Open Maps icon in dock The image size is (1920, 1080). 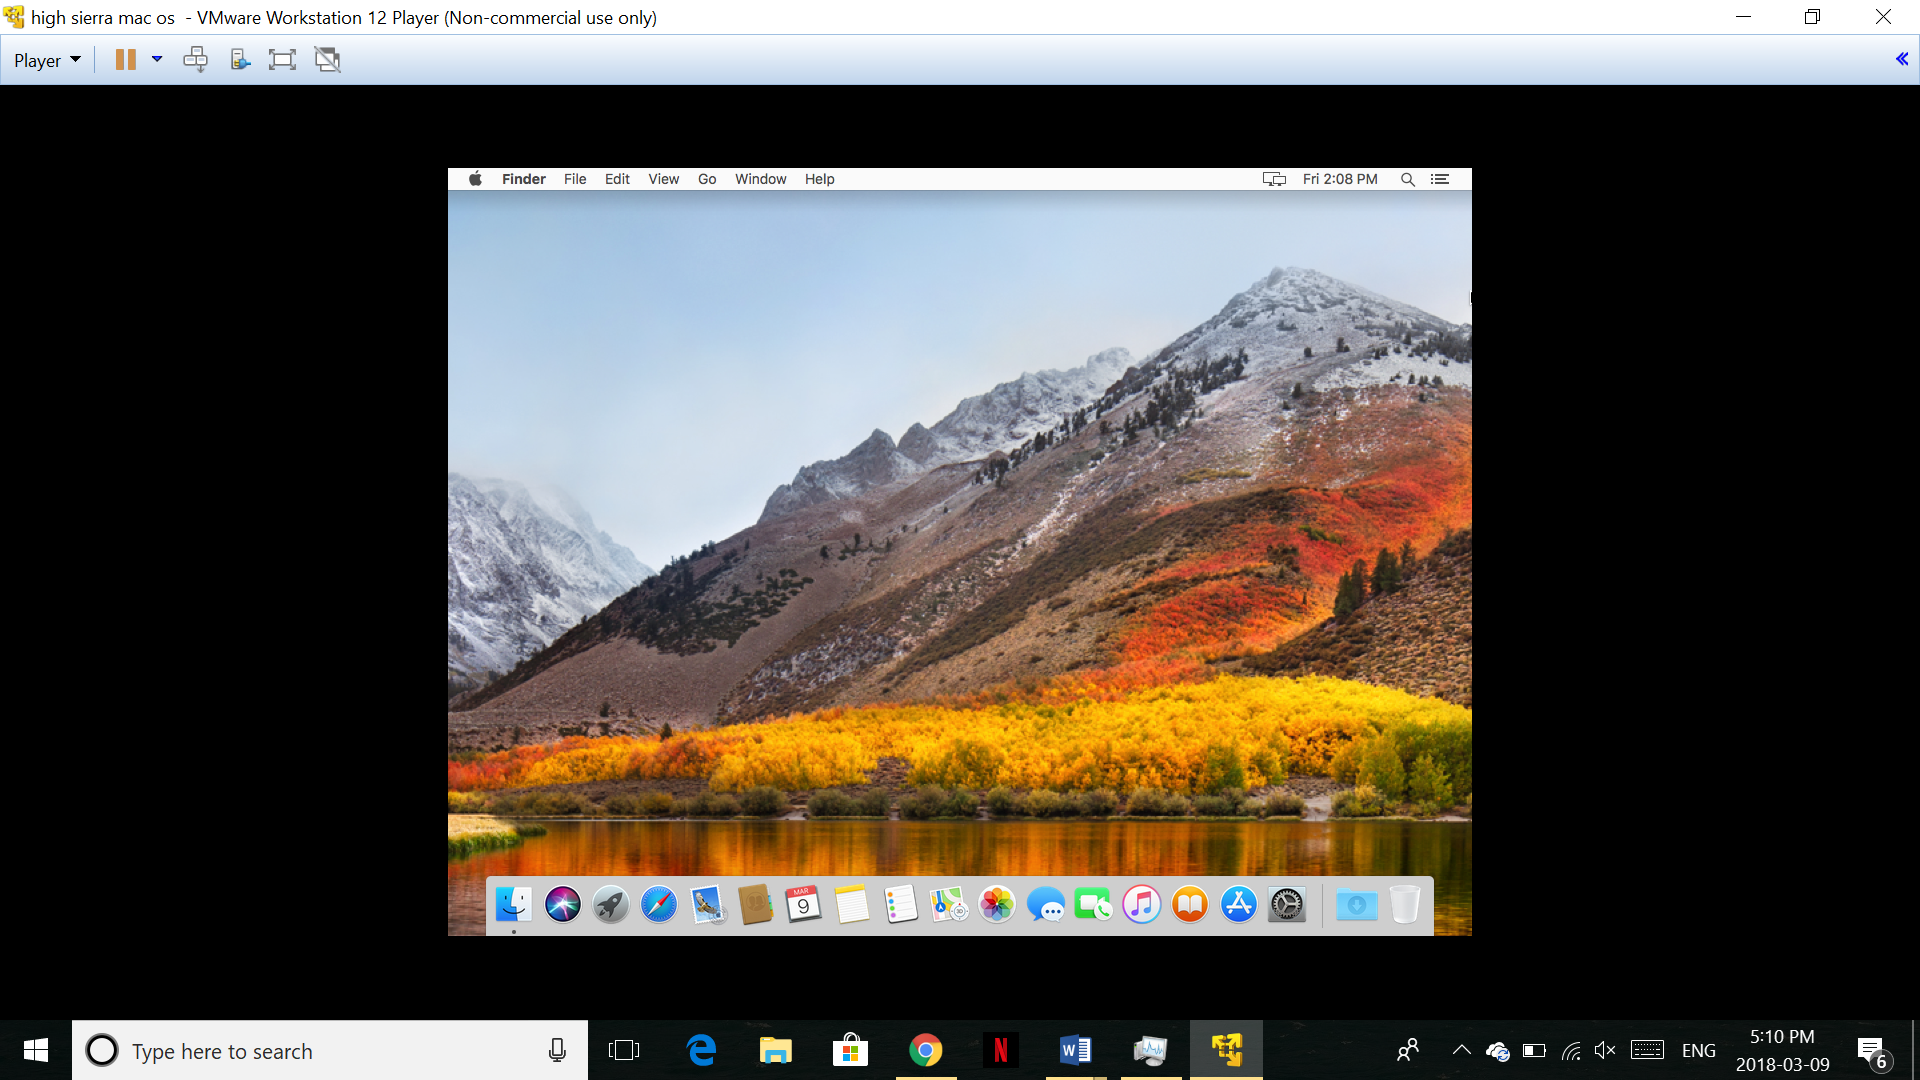[949, 905]
